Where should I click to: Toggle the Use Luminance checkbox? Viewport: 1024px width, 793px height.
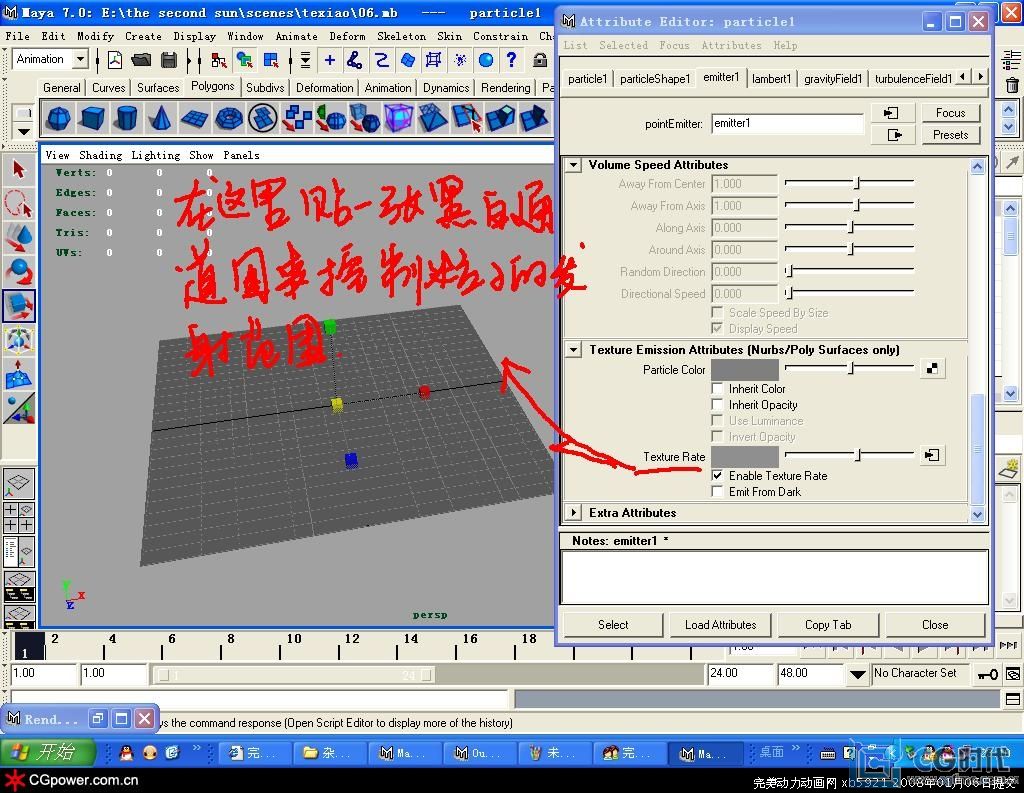point(717,421)
